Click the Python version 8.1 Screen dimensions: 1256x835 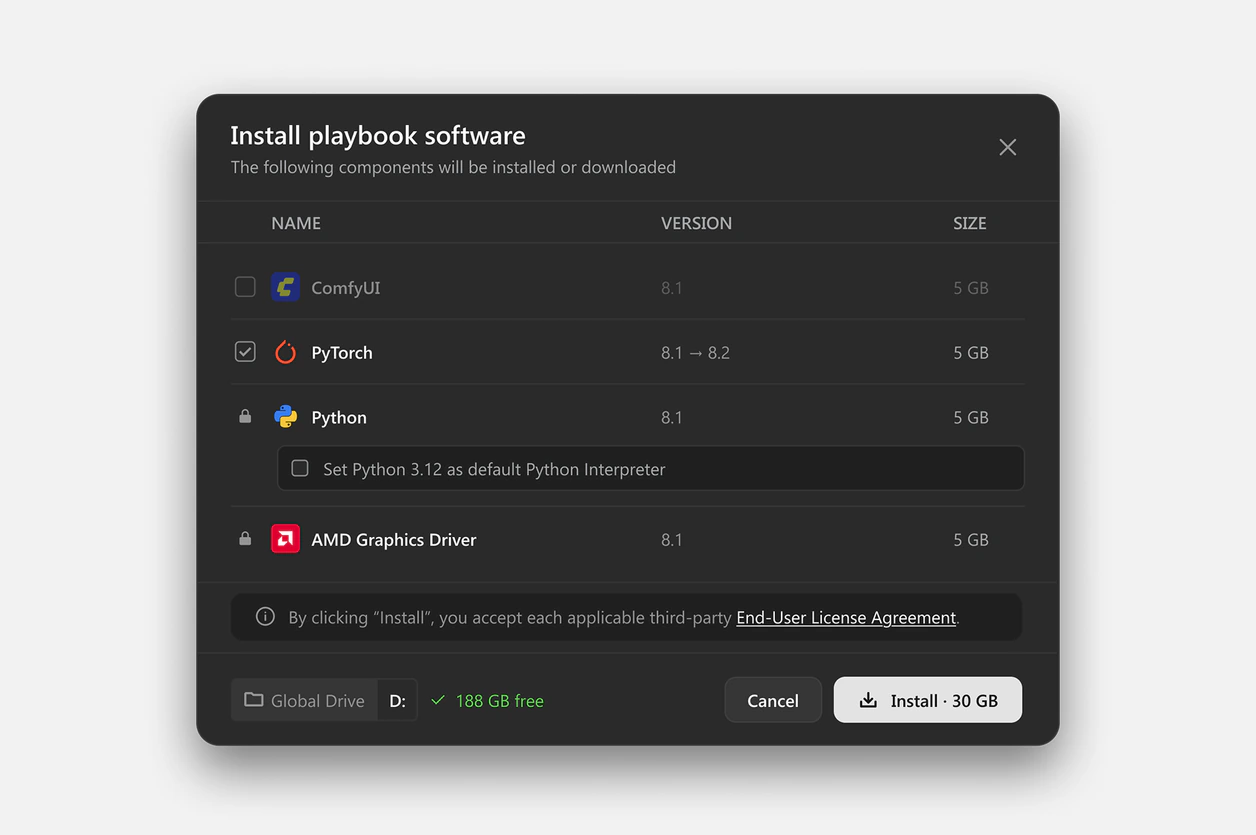click(x=672, y=418)
